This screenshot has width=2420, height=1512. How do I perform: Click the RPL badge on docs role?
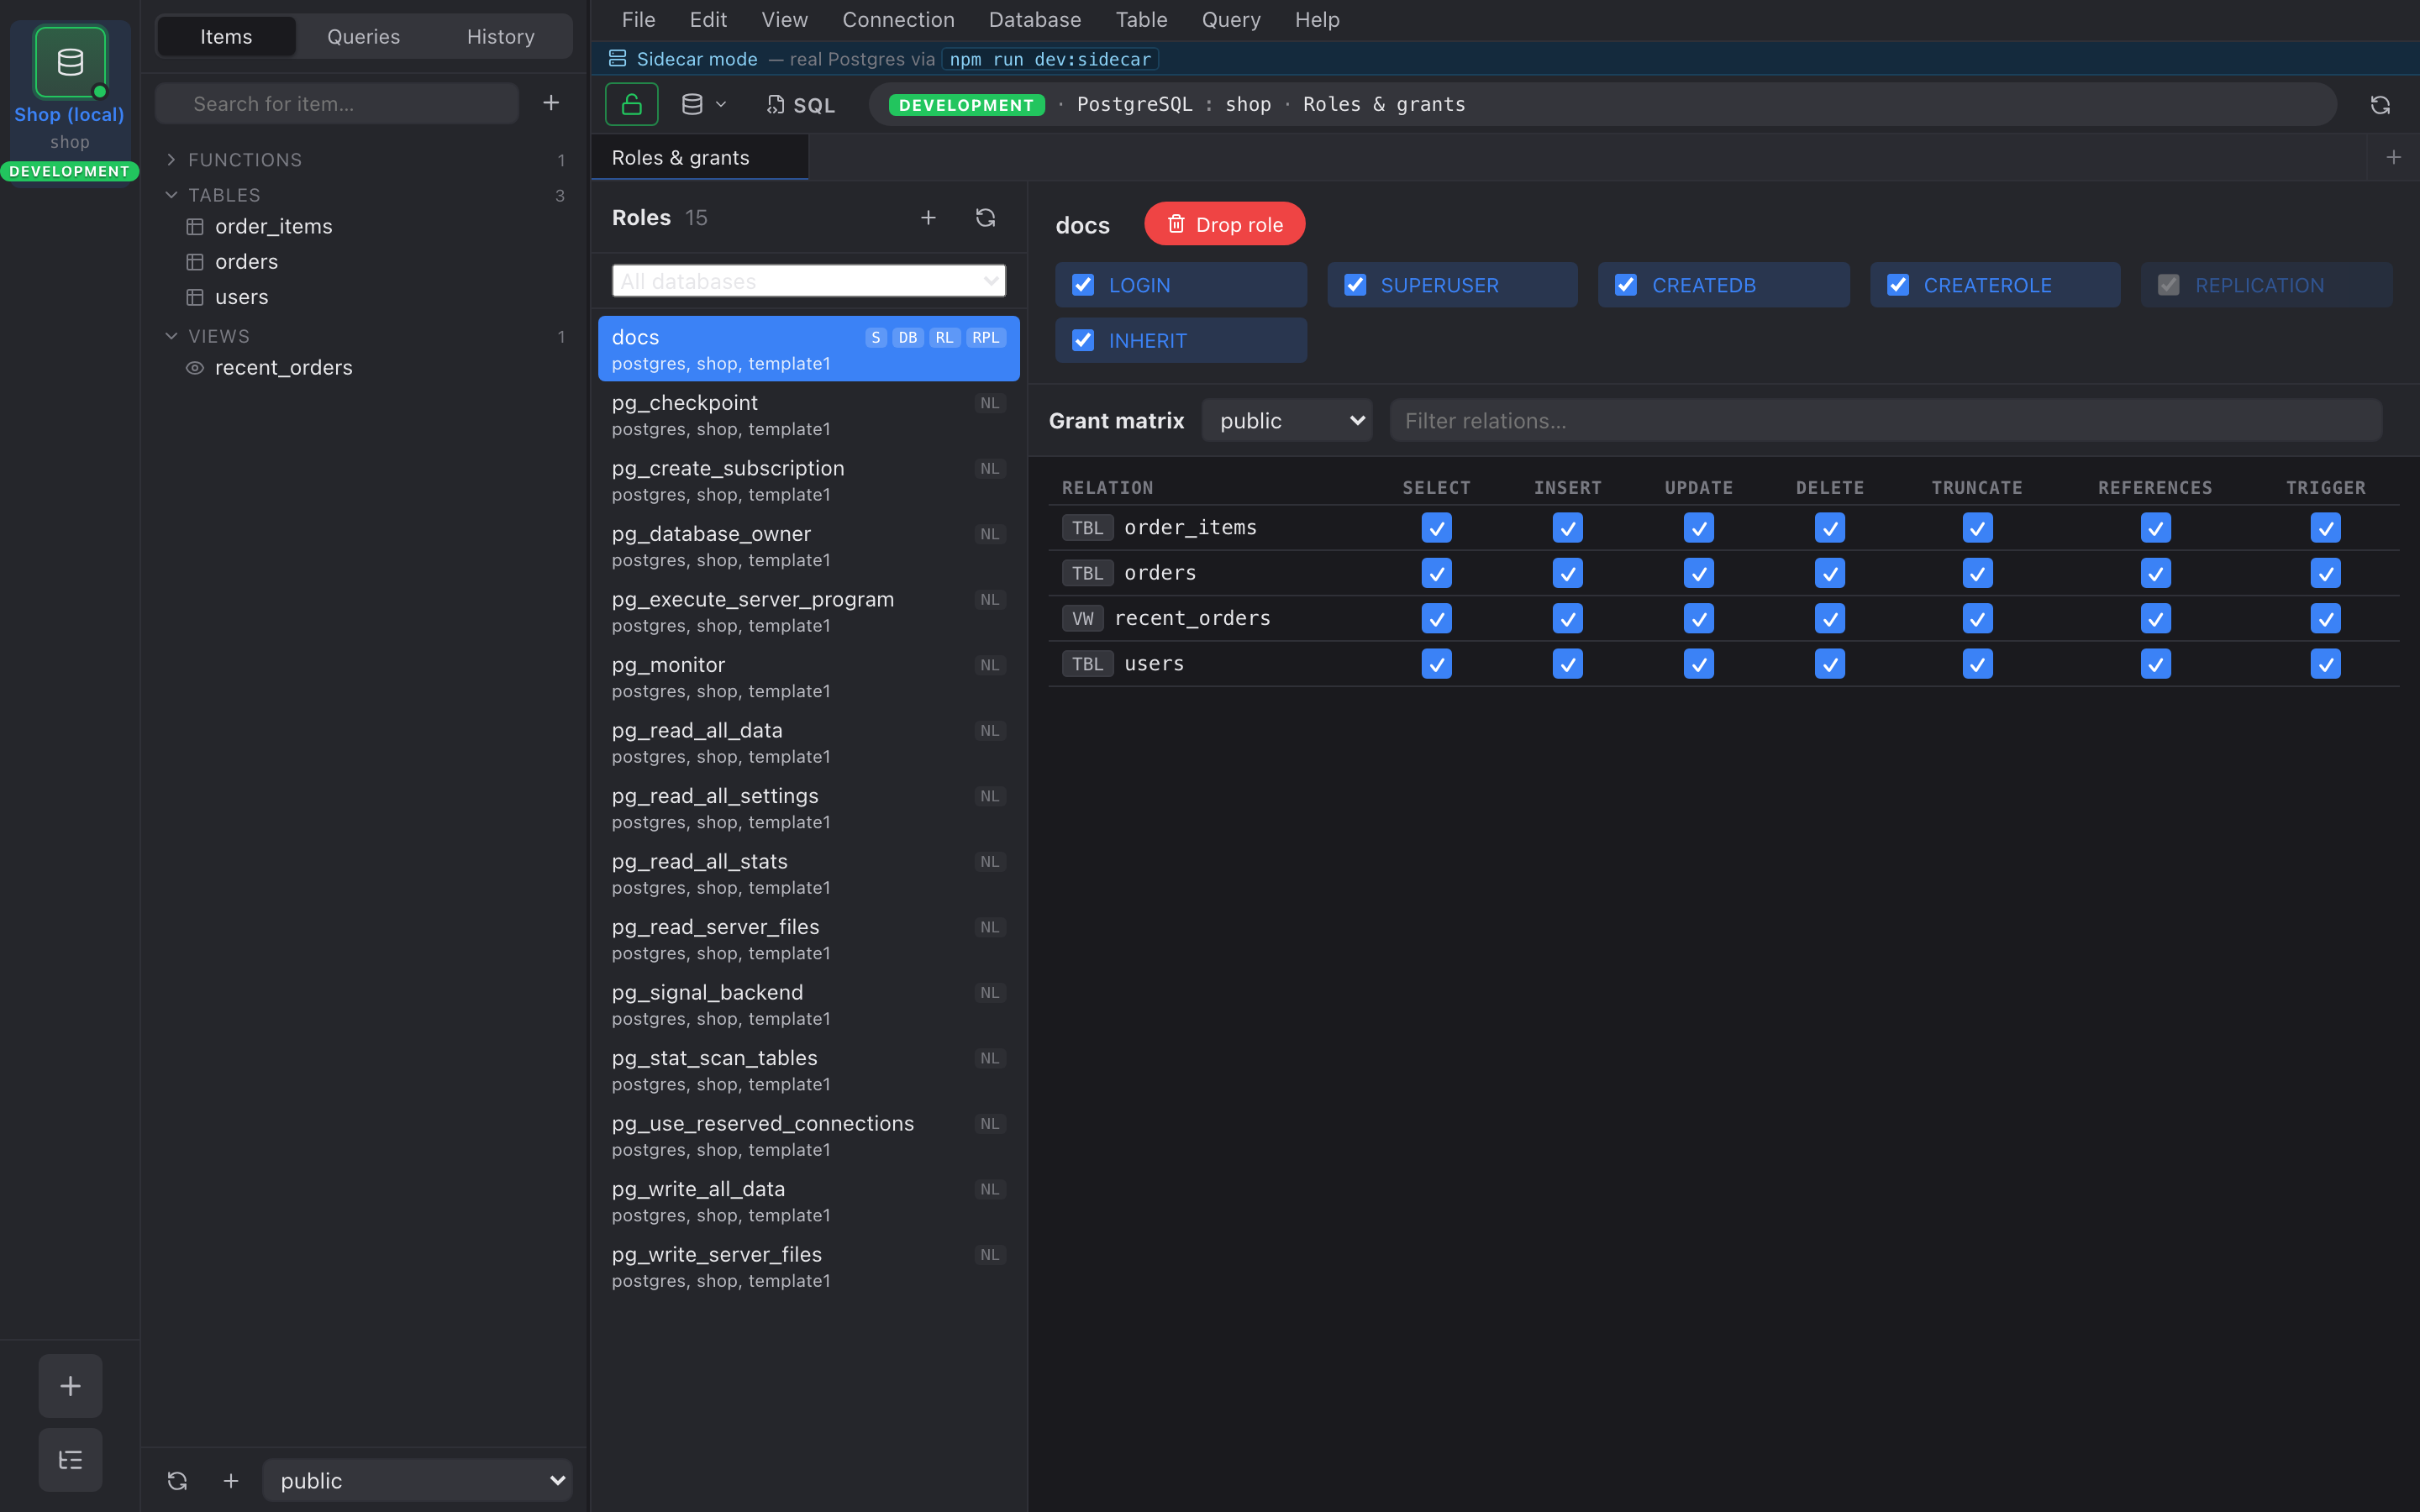point(986,338)
